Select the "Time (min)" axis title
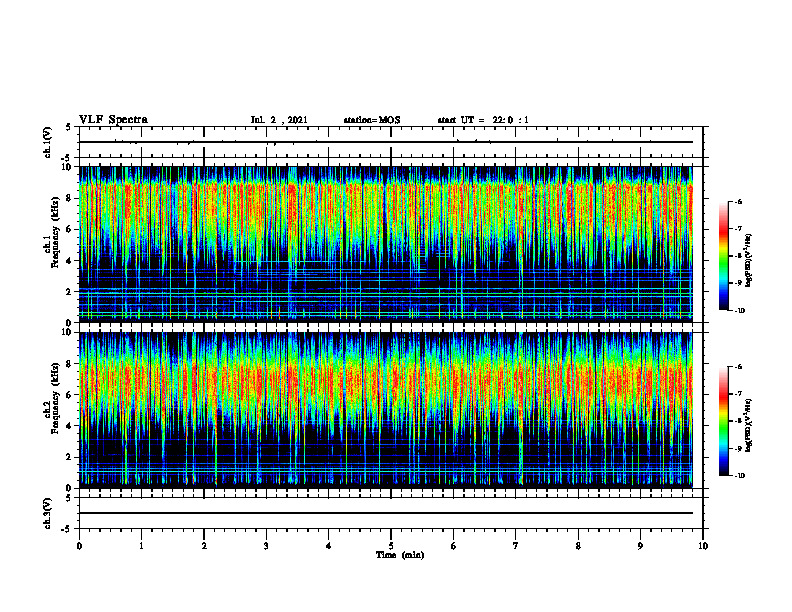Screen dimensions: 792x612 pyautogui.click(x=400, y=555)
